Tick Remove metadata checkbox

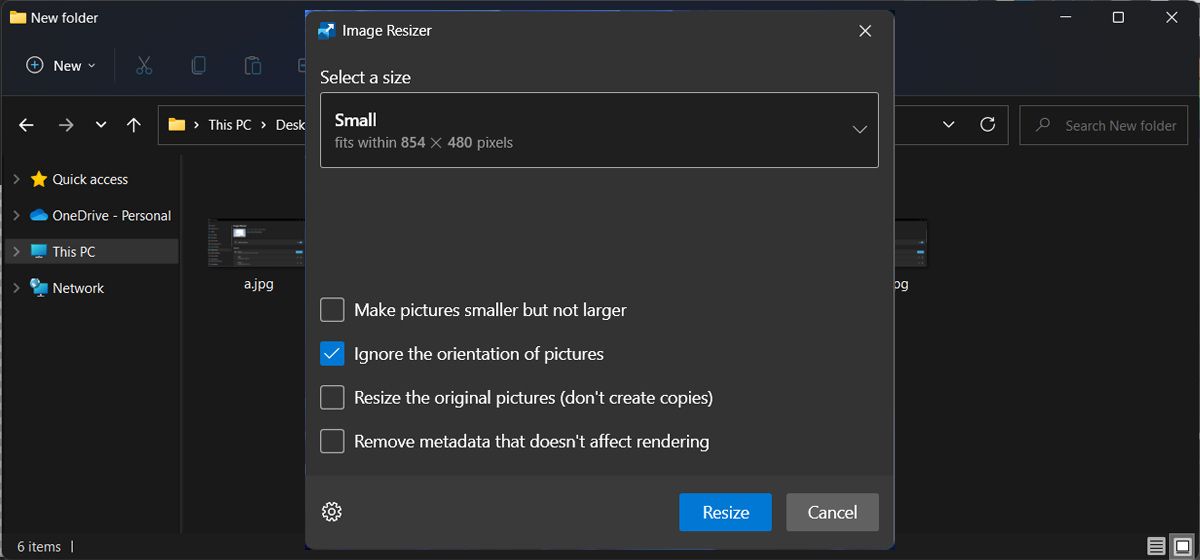coord(332,441)
